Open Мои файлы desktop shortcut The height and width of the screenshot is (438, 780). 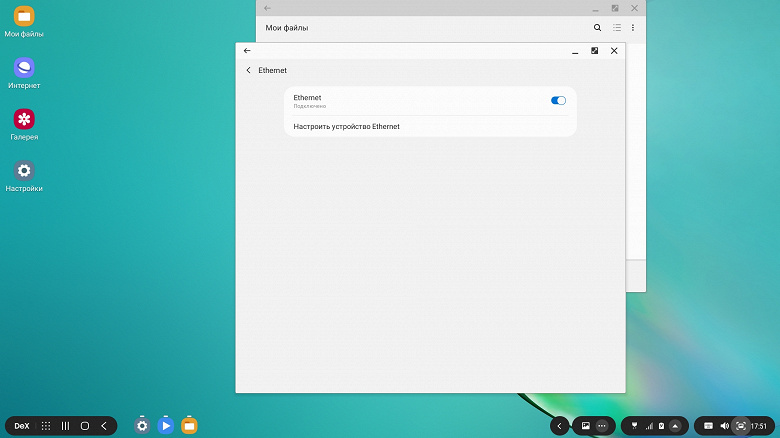(24, 22)
